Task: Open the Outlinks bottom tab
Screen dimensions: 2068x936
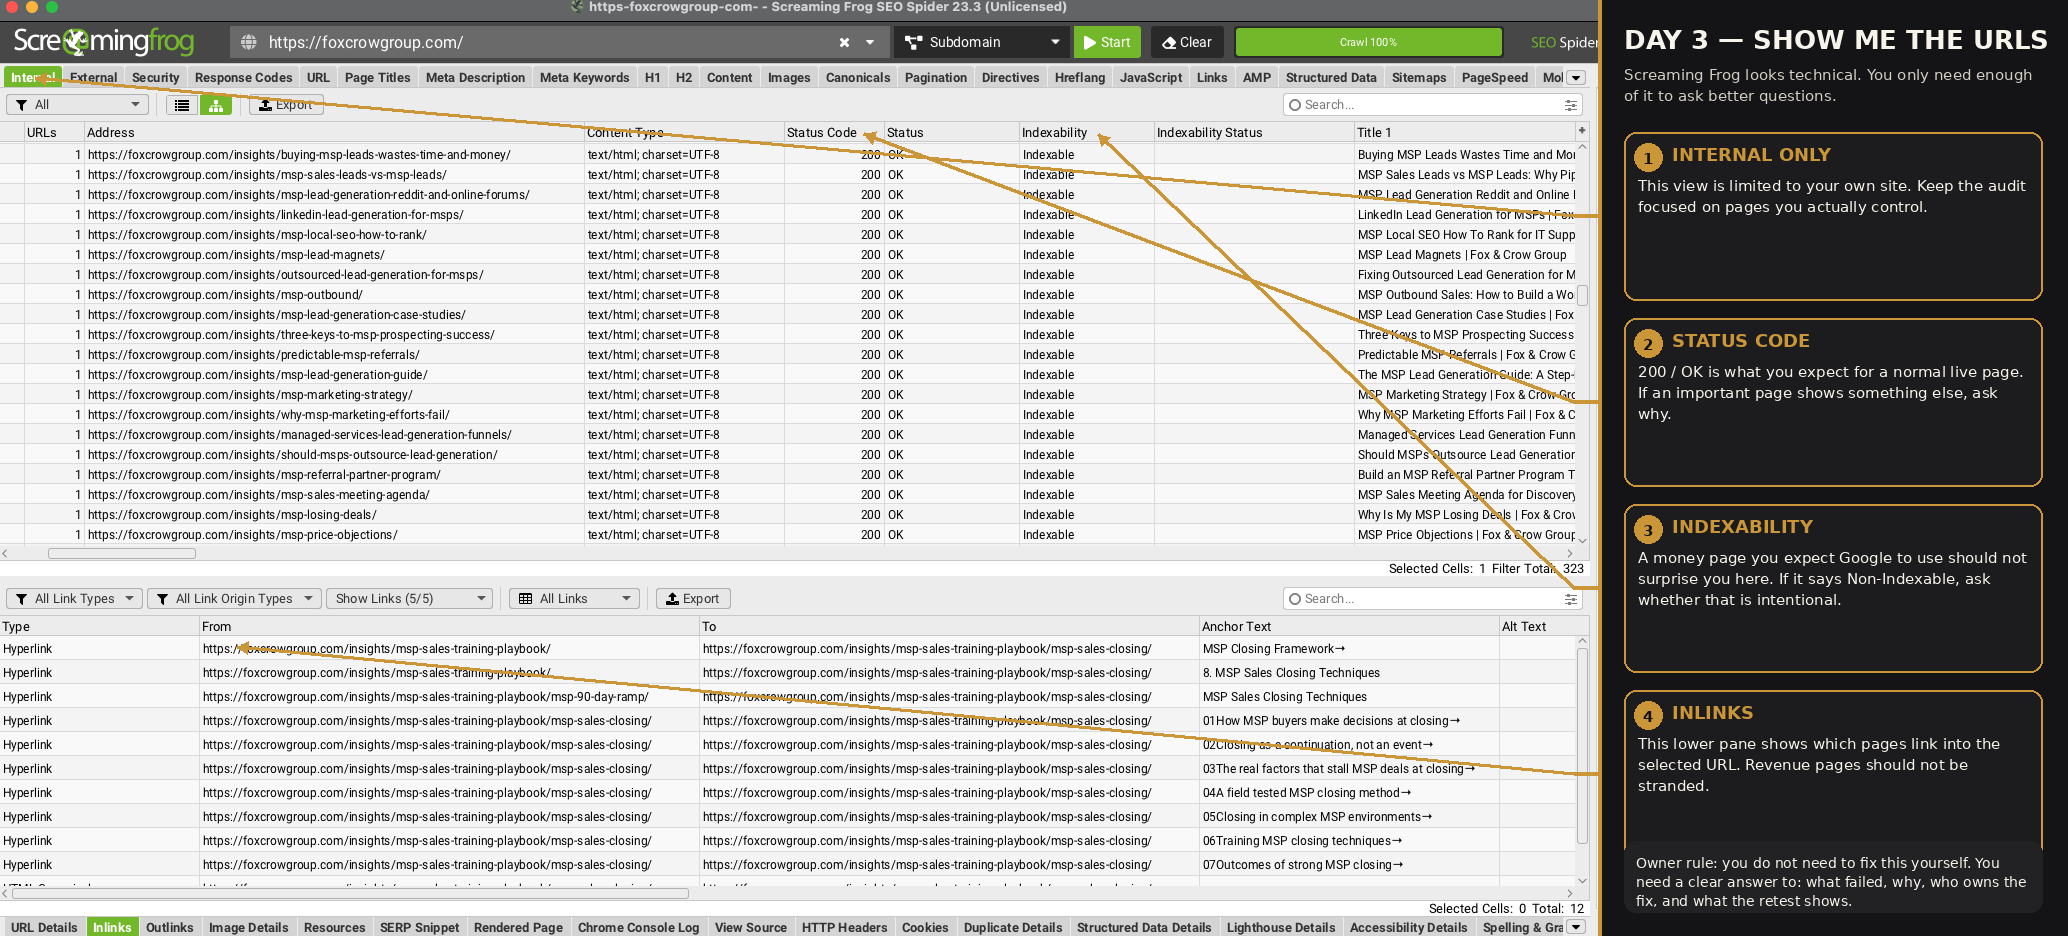Action: 169,927
